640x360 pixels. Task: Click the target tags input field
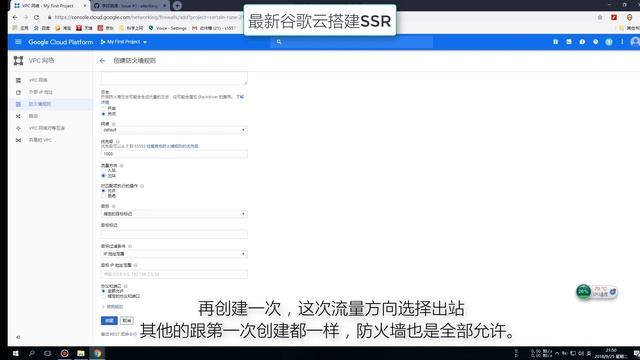click(174, 234)
